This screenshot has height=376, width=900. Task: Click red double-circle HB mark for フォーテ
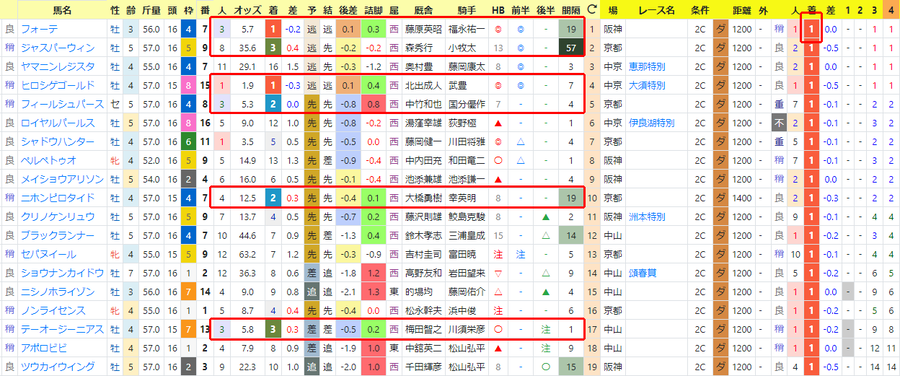(x=499, y=29)
